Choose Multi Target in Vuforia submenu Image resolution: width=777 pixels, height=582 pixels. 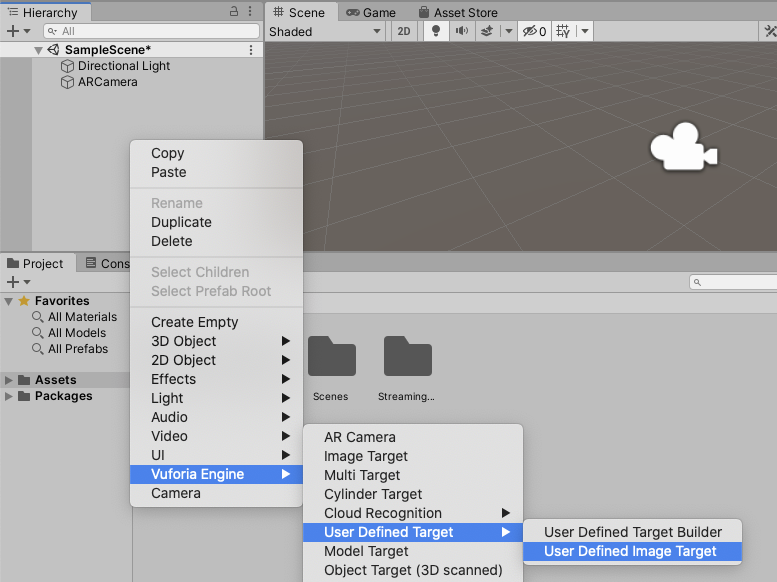coord(413,475)
